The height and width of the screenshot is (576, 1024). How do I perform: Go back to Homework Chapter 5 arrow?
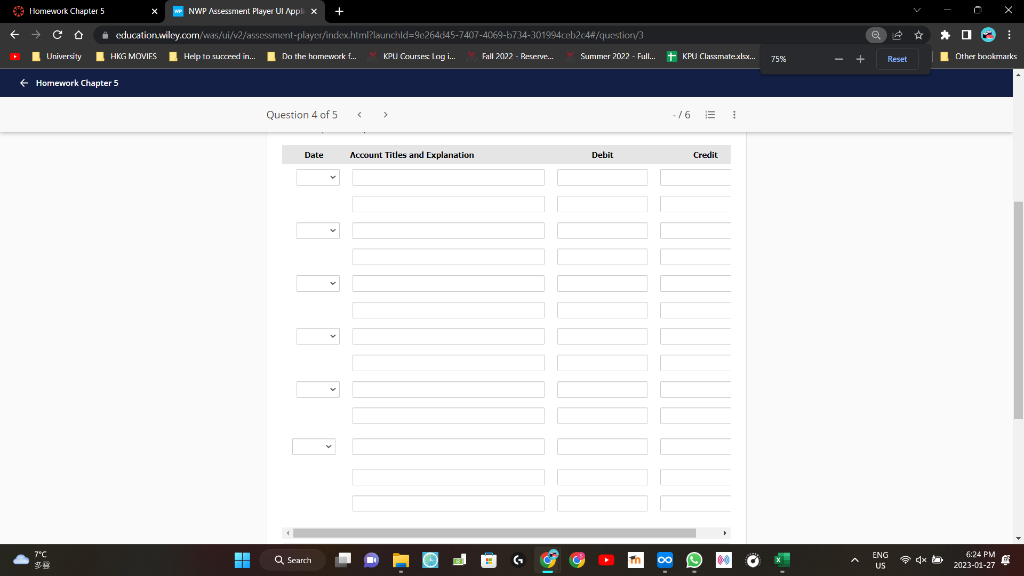[x=24, y=83]
